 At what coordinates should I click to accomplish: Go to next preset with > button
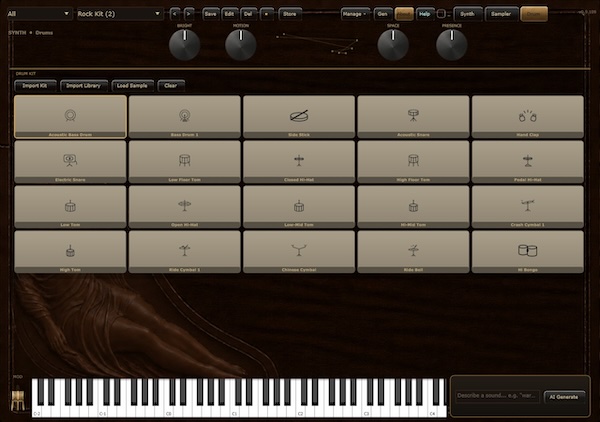tap(188, 14)
